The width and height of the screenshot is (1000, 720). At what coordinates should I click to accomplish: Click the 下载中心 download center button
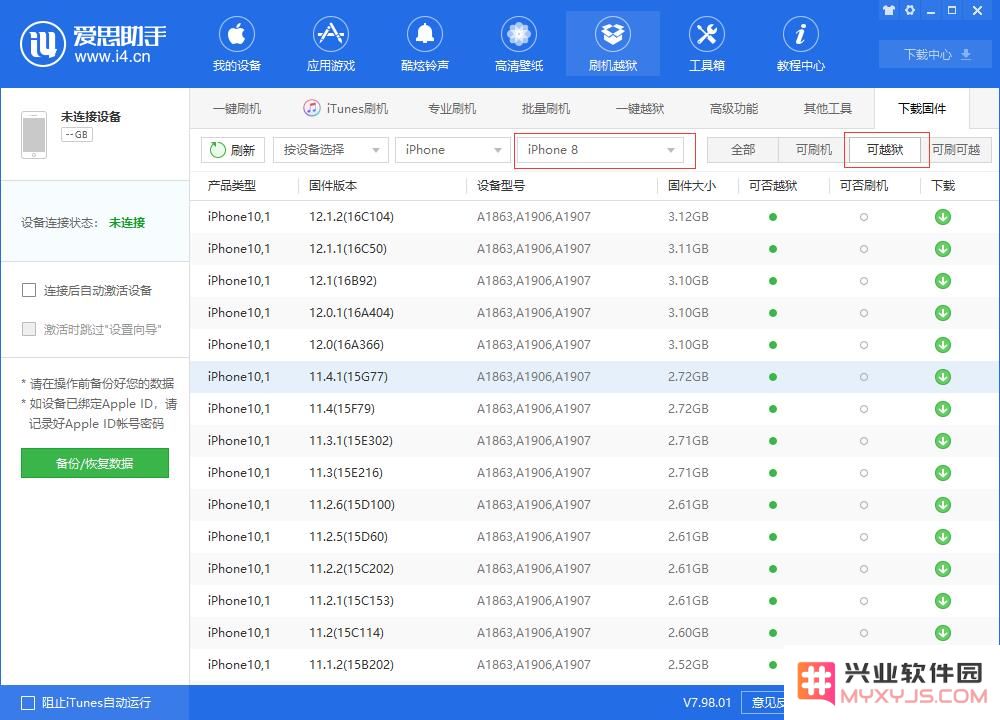[936, 54]
